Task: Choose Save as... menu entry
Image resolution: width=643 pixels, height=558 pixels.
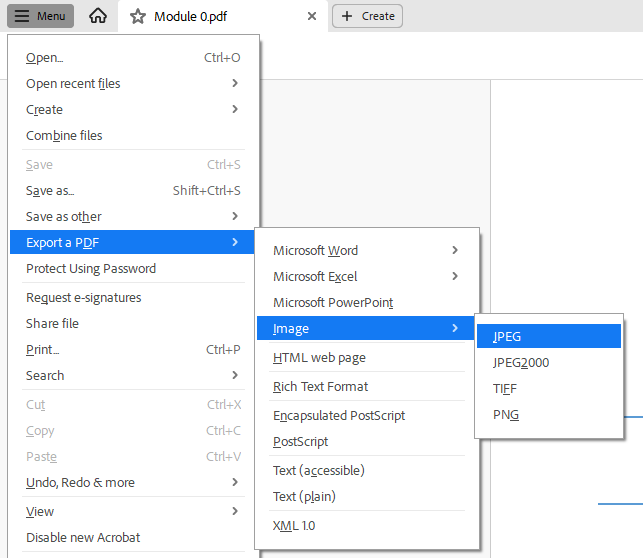Action: [133, 191]
